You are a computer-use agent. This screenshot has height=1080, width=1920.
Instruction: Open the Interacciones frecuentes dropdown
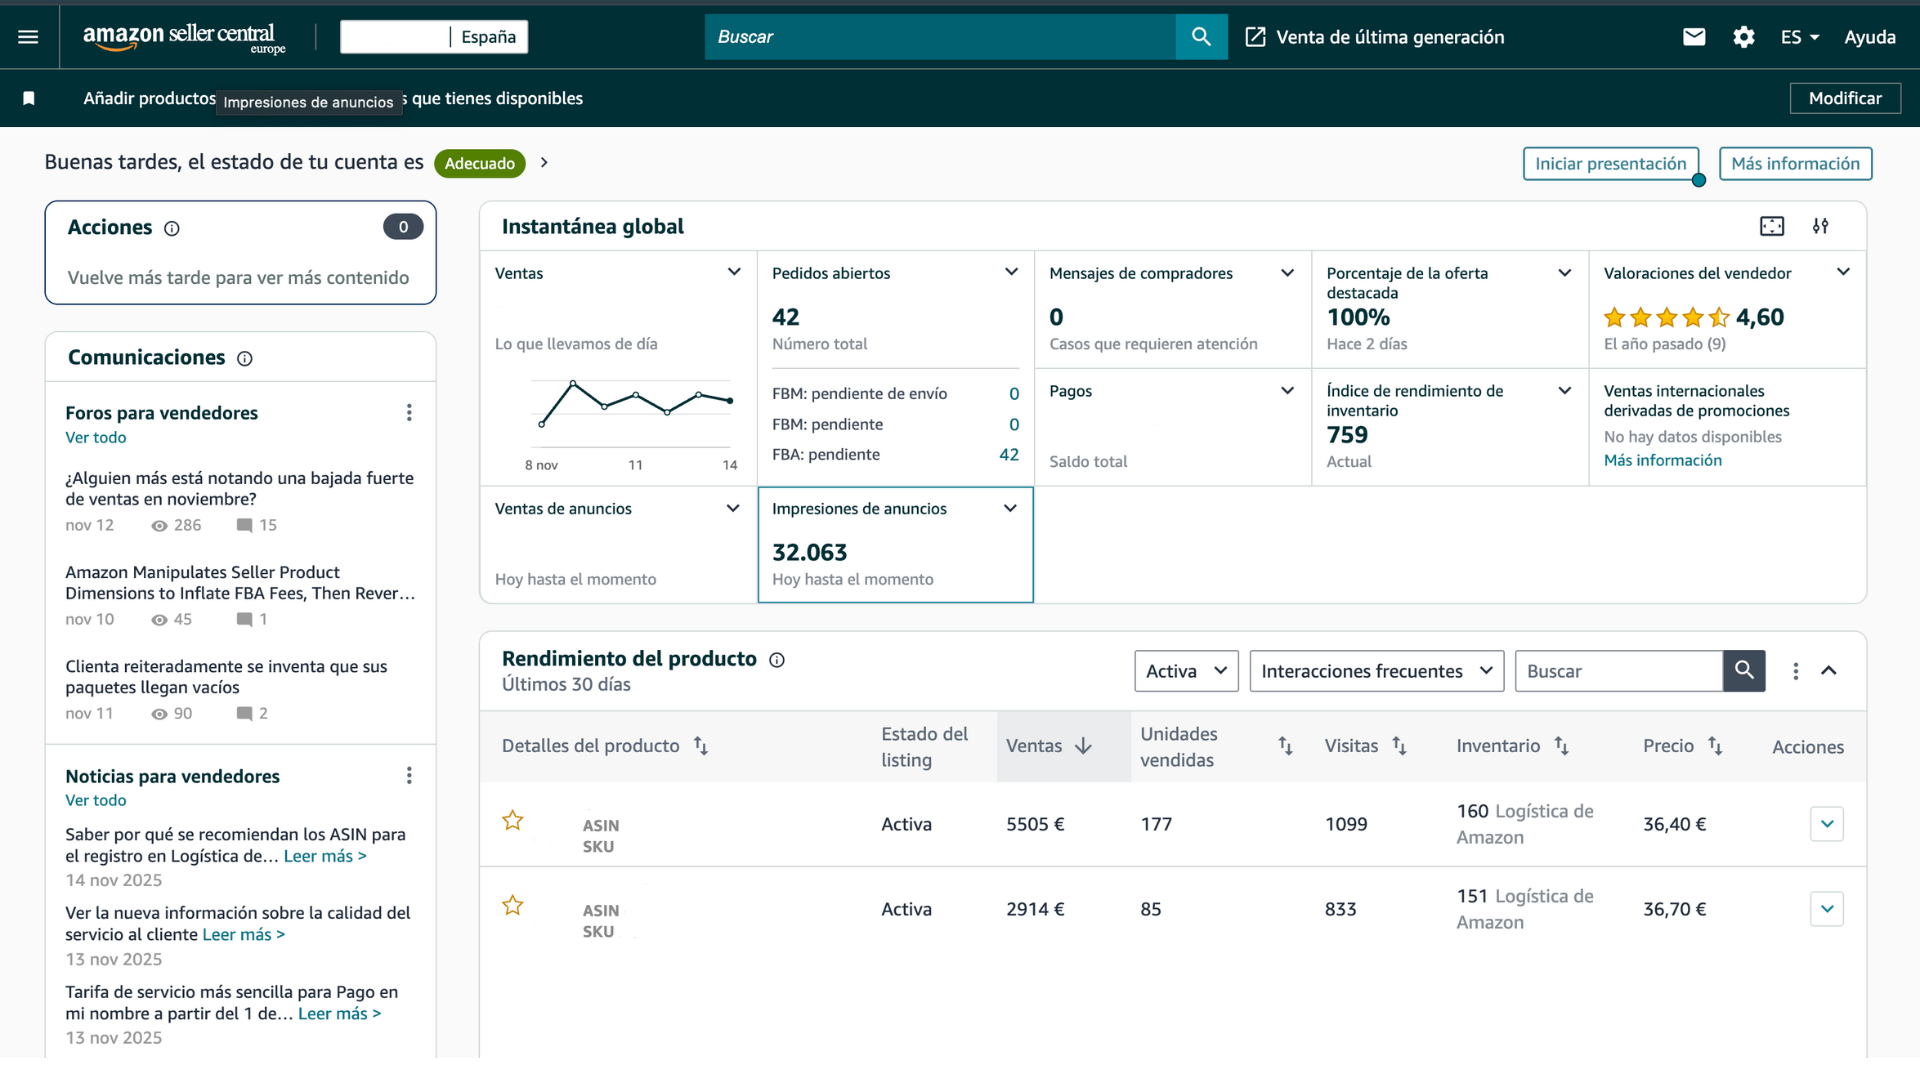1376,671
